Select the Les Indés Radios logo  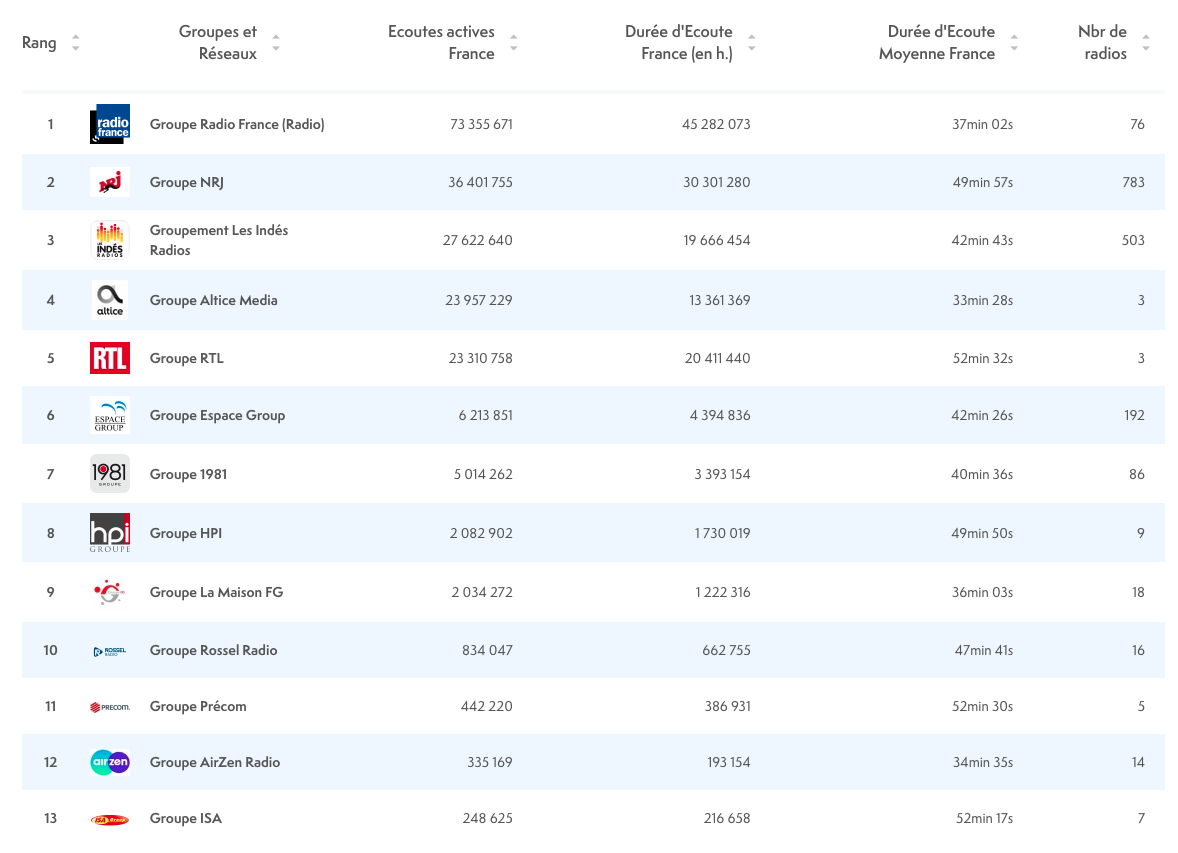[x=110, y=240]
